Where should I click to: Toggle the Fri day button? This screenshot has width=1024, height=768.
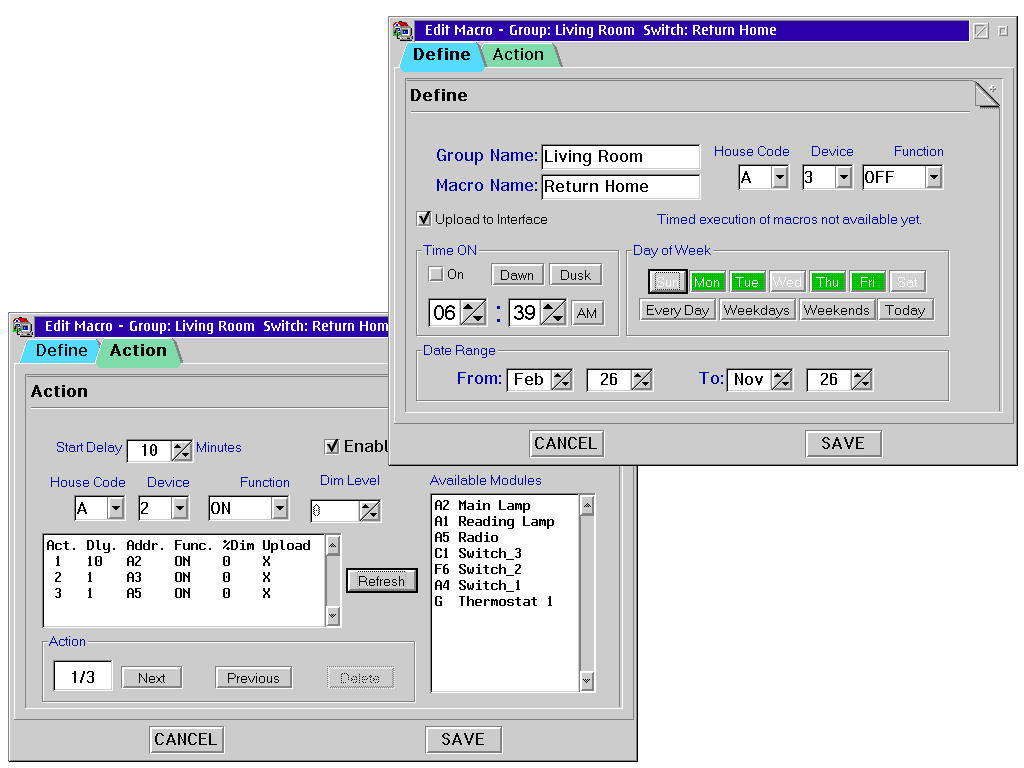867,282
